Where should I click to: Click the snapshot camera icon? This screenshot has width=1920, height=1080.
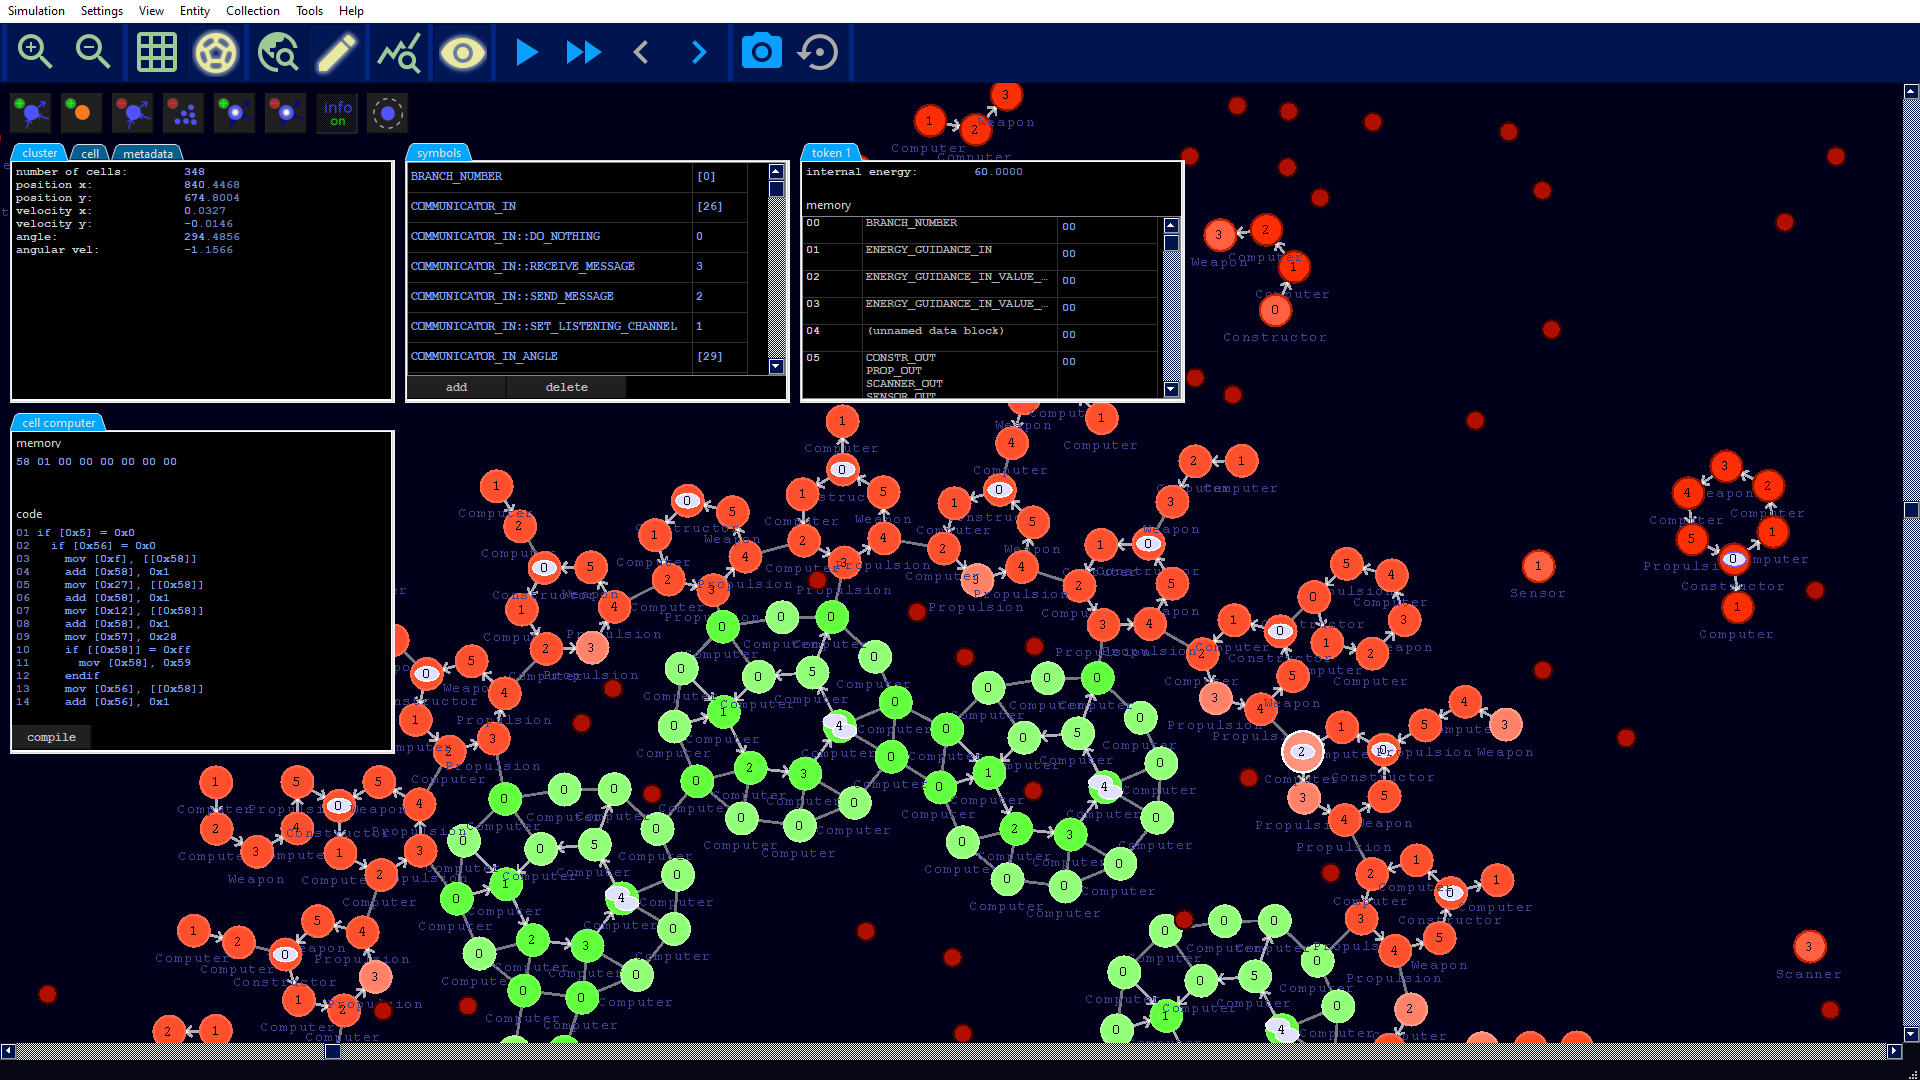point(761,52)
